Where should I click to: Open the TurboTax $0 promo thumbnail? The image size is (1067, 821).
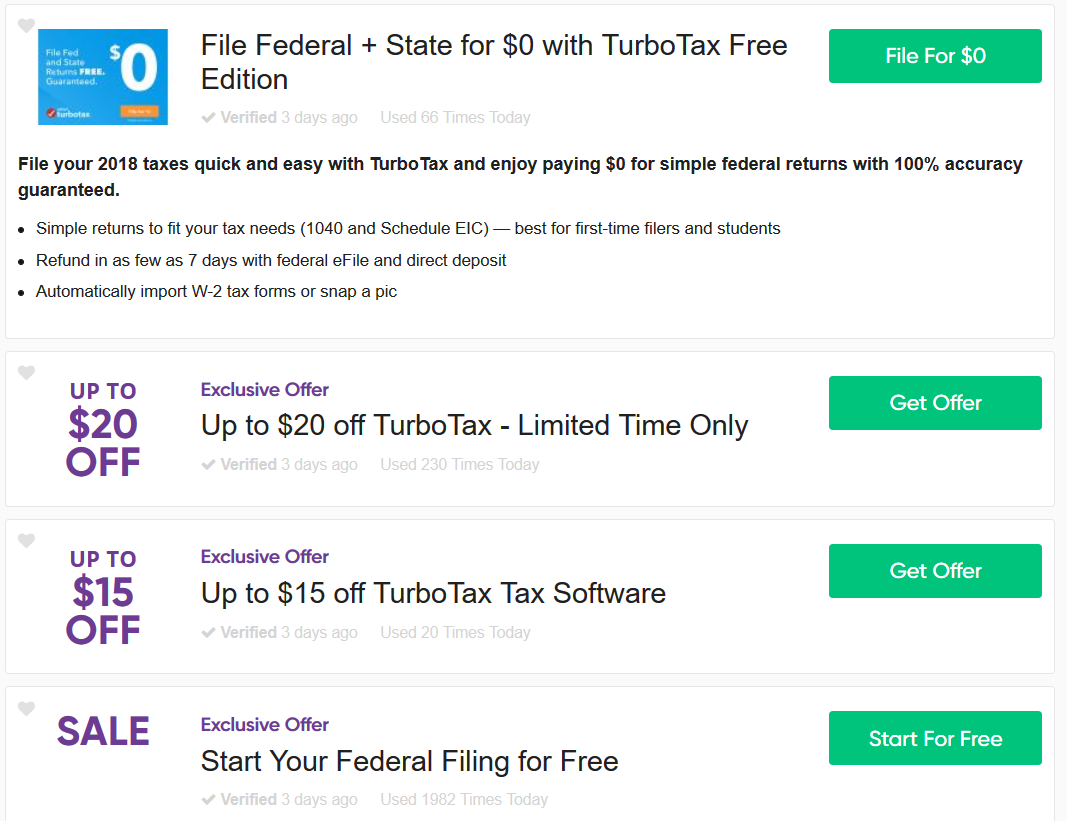103,77
